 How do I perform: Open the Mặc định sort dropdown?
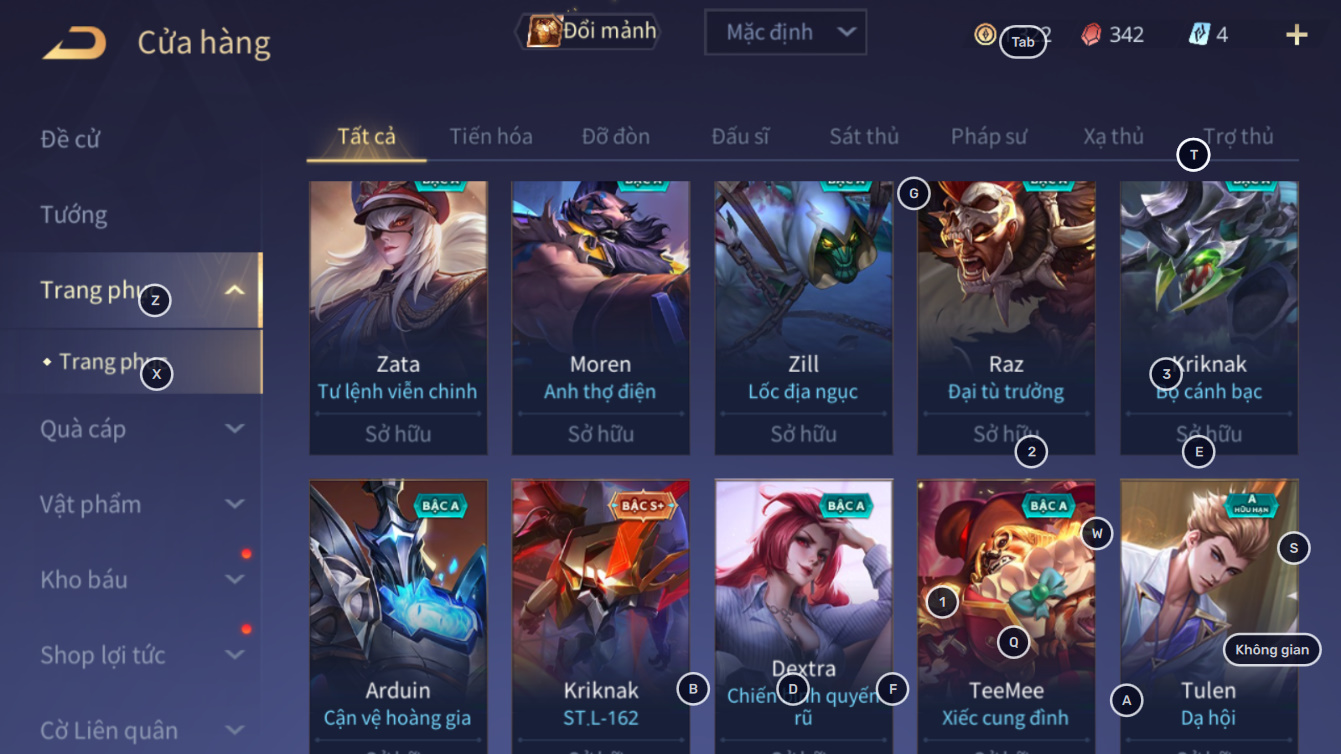click(x=785, y=32)
